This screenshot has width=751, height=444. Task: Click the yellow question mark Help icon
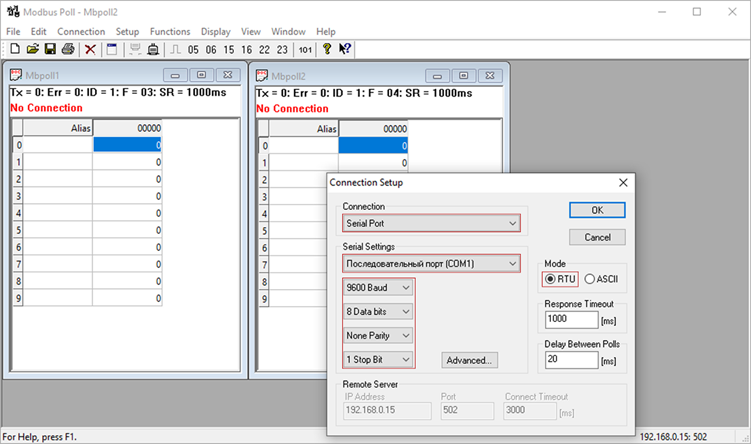click(327, 49)
